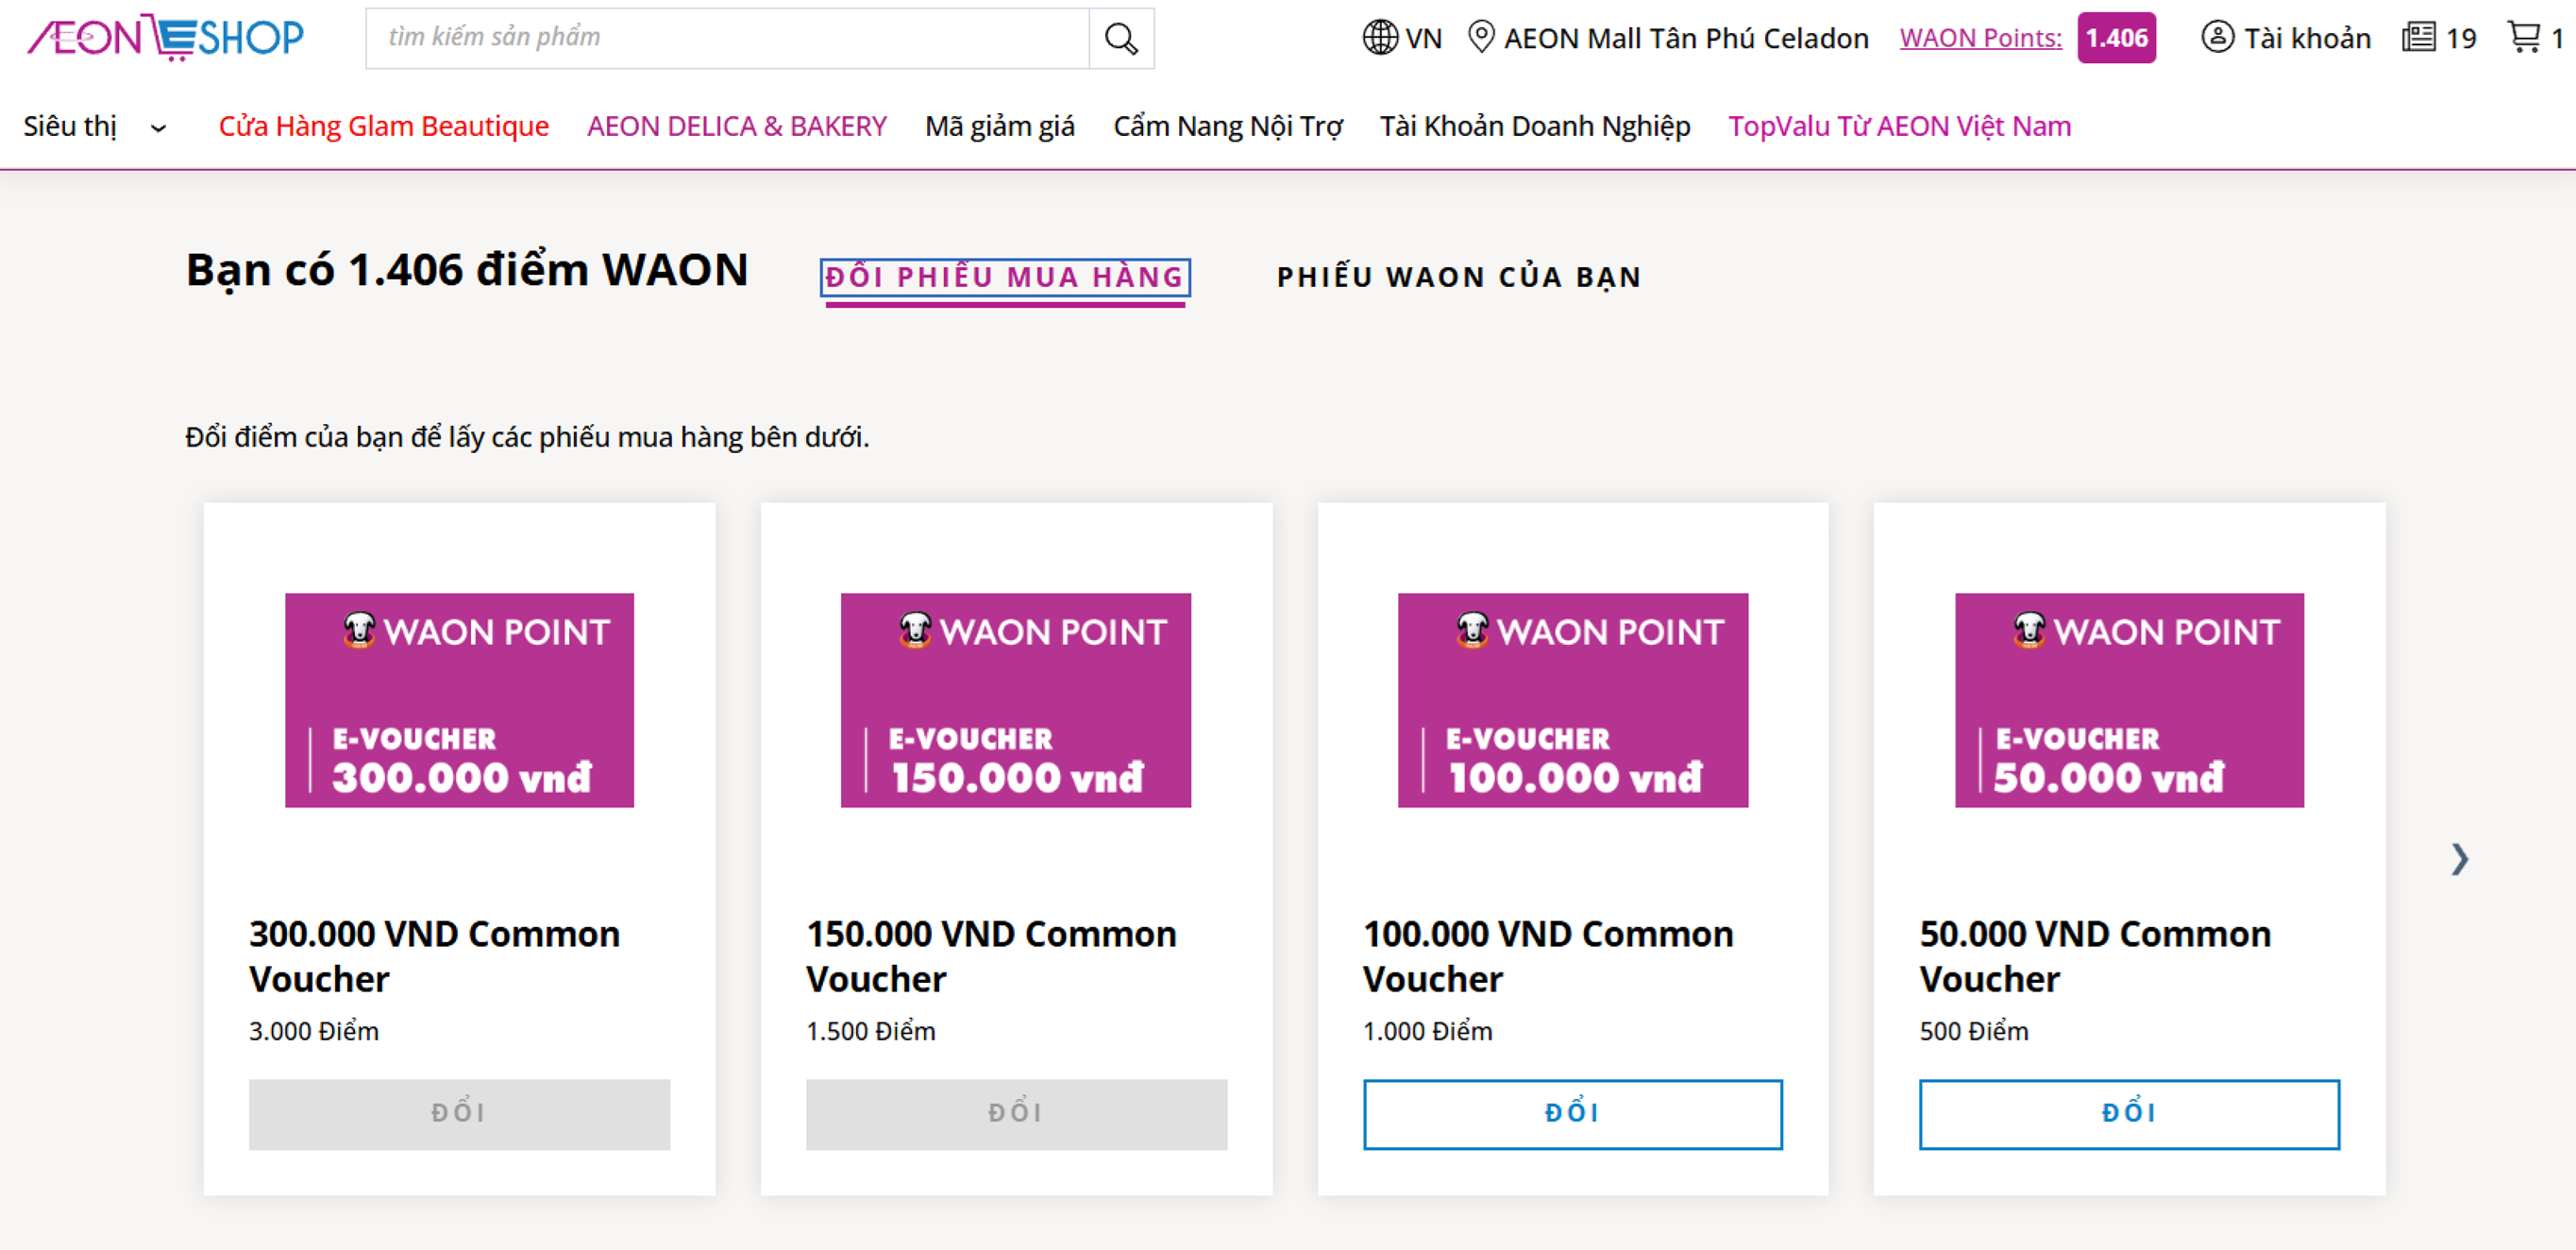Click the store location pin icon
This screenshot has height=1250, width=2576.
1480,37
